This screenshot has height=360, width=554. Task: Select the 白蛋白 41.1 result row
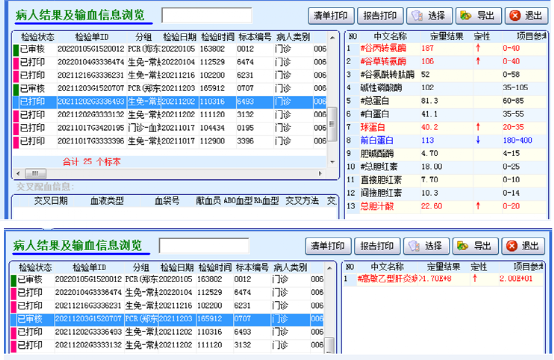coord(446,114)
